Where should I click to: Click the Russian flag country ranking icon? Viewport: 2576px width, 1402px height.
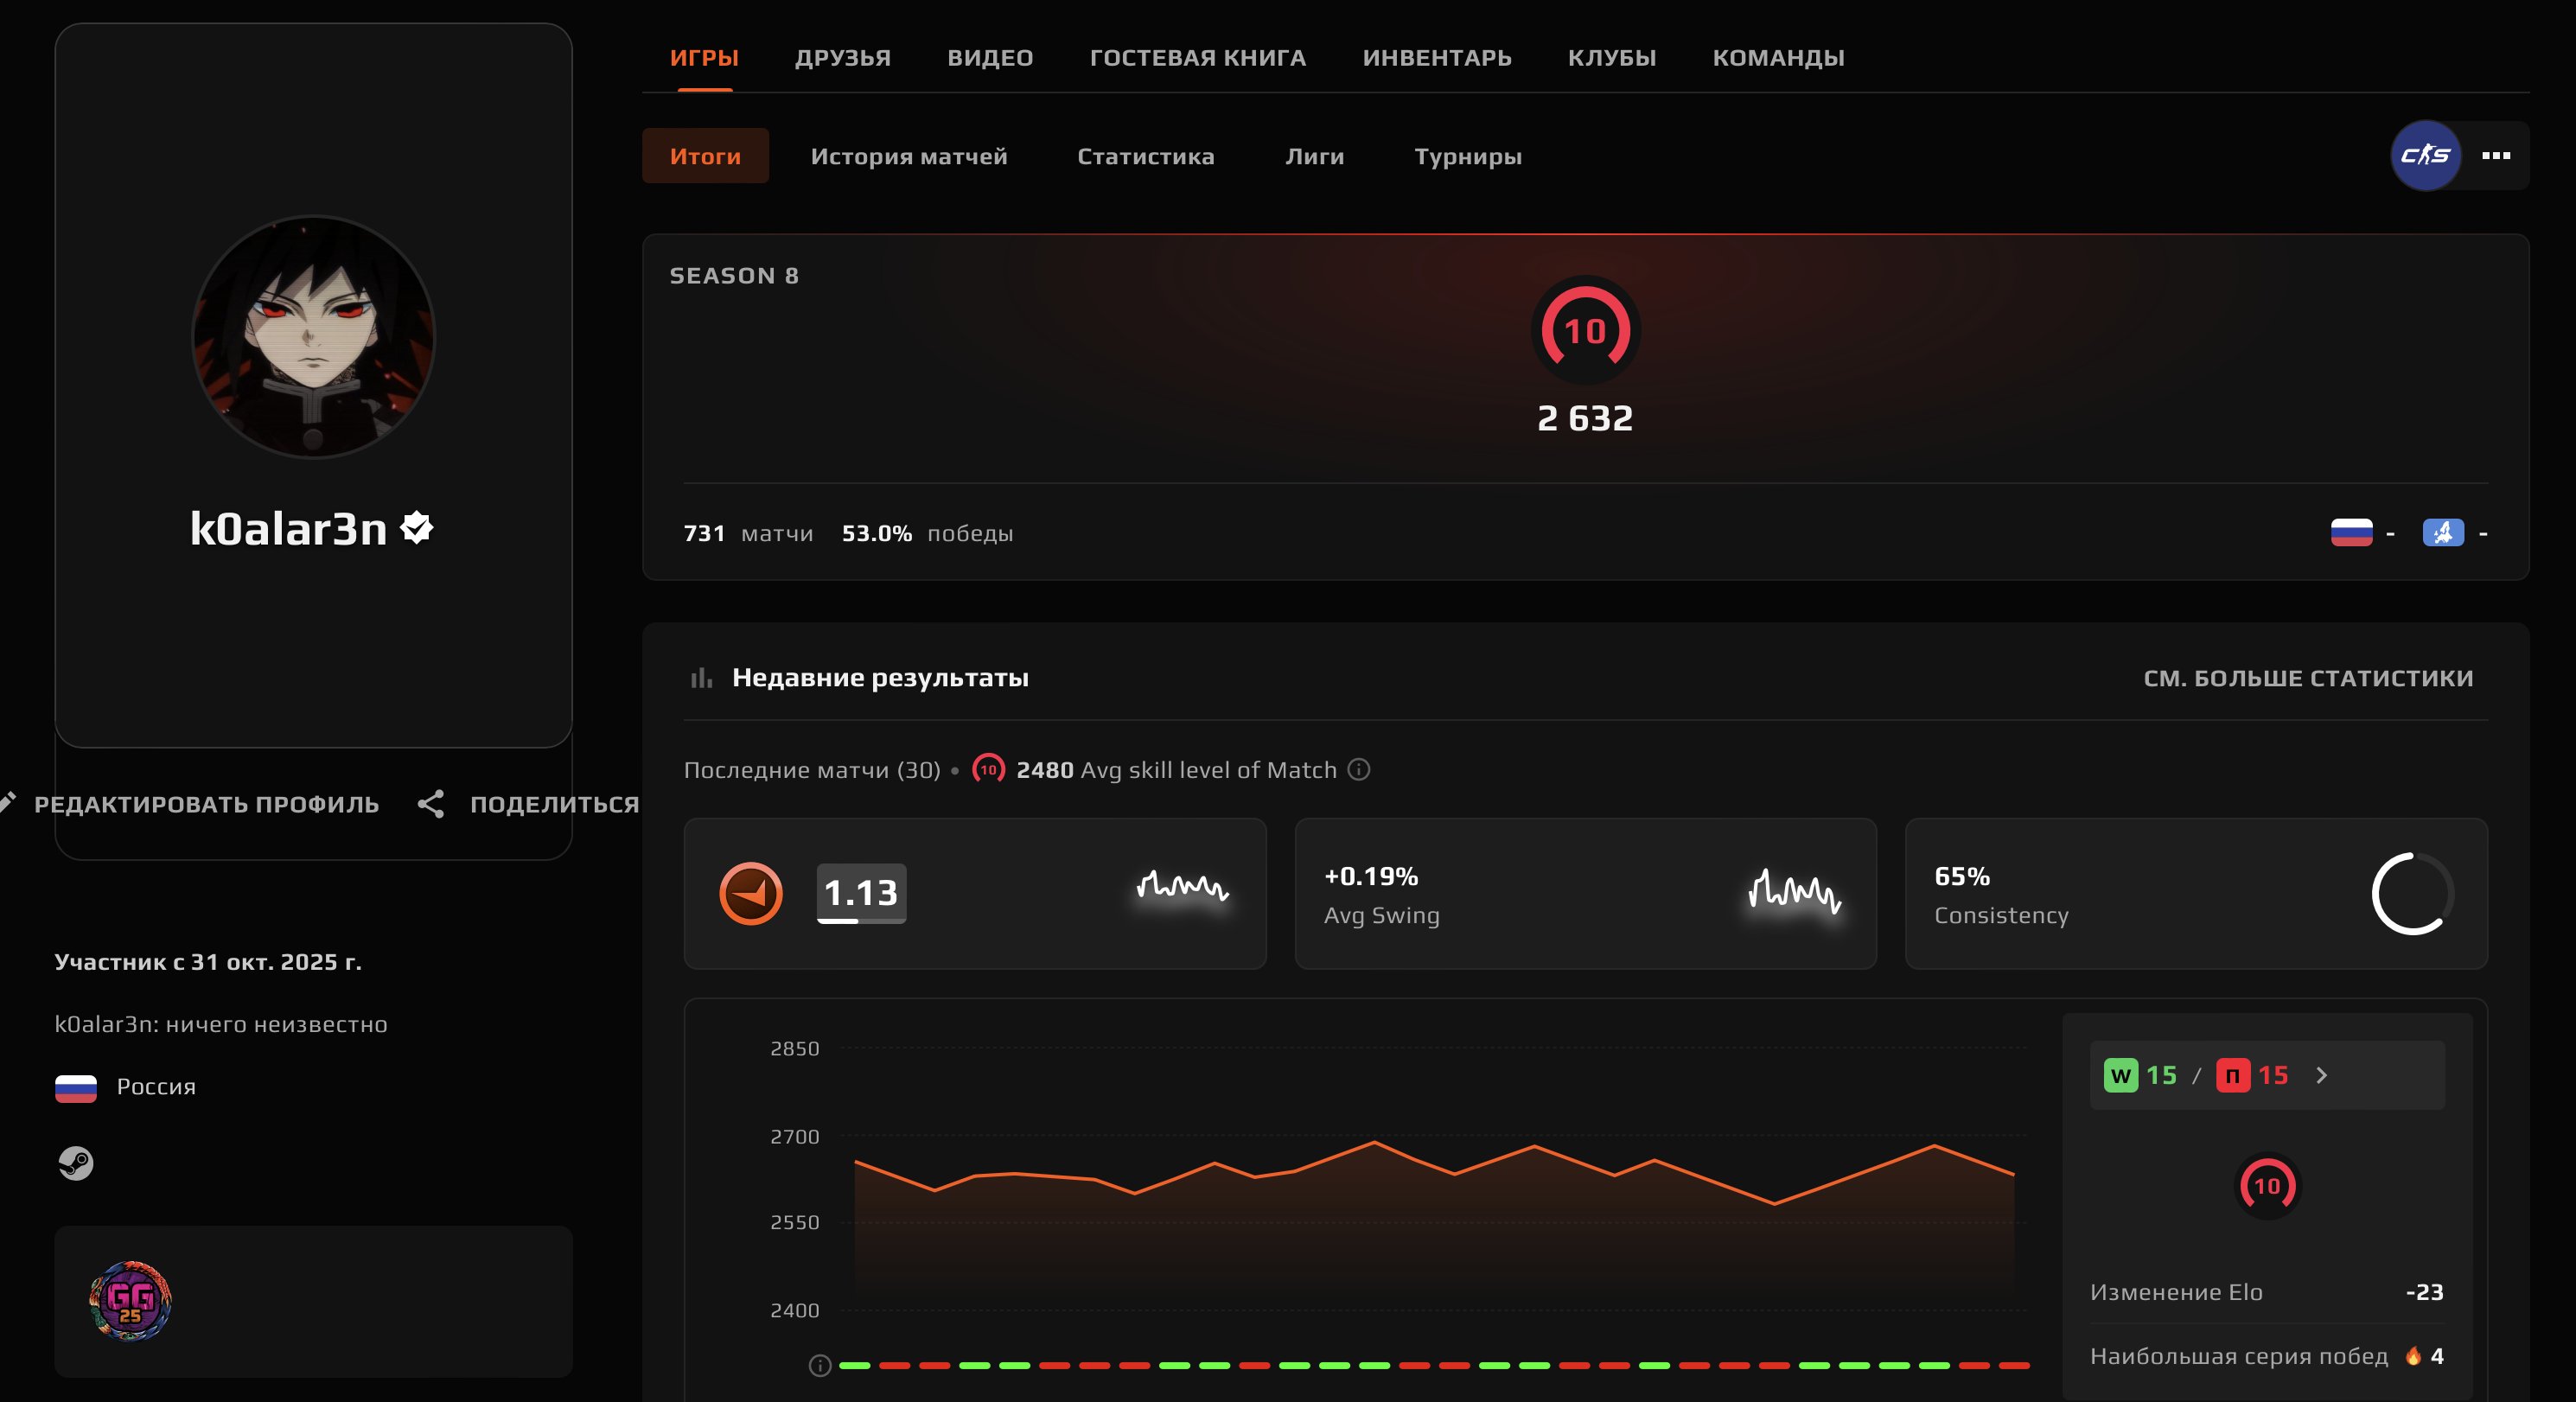pos(2351,533)
